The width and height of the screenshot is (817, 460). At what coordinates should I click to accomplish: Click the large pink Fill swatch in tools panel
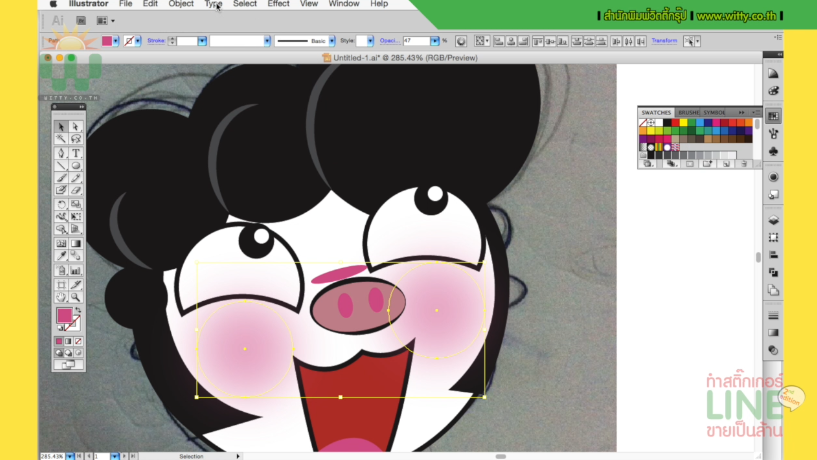click(64, 315)
